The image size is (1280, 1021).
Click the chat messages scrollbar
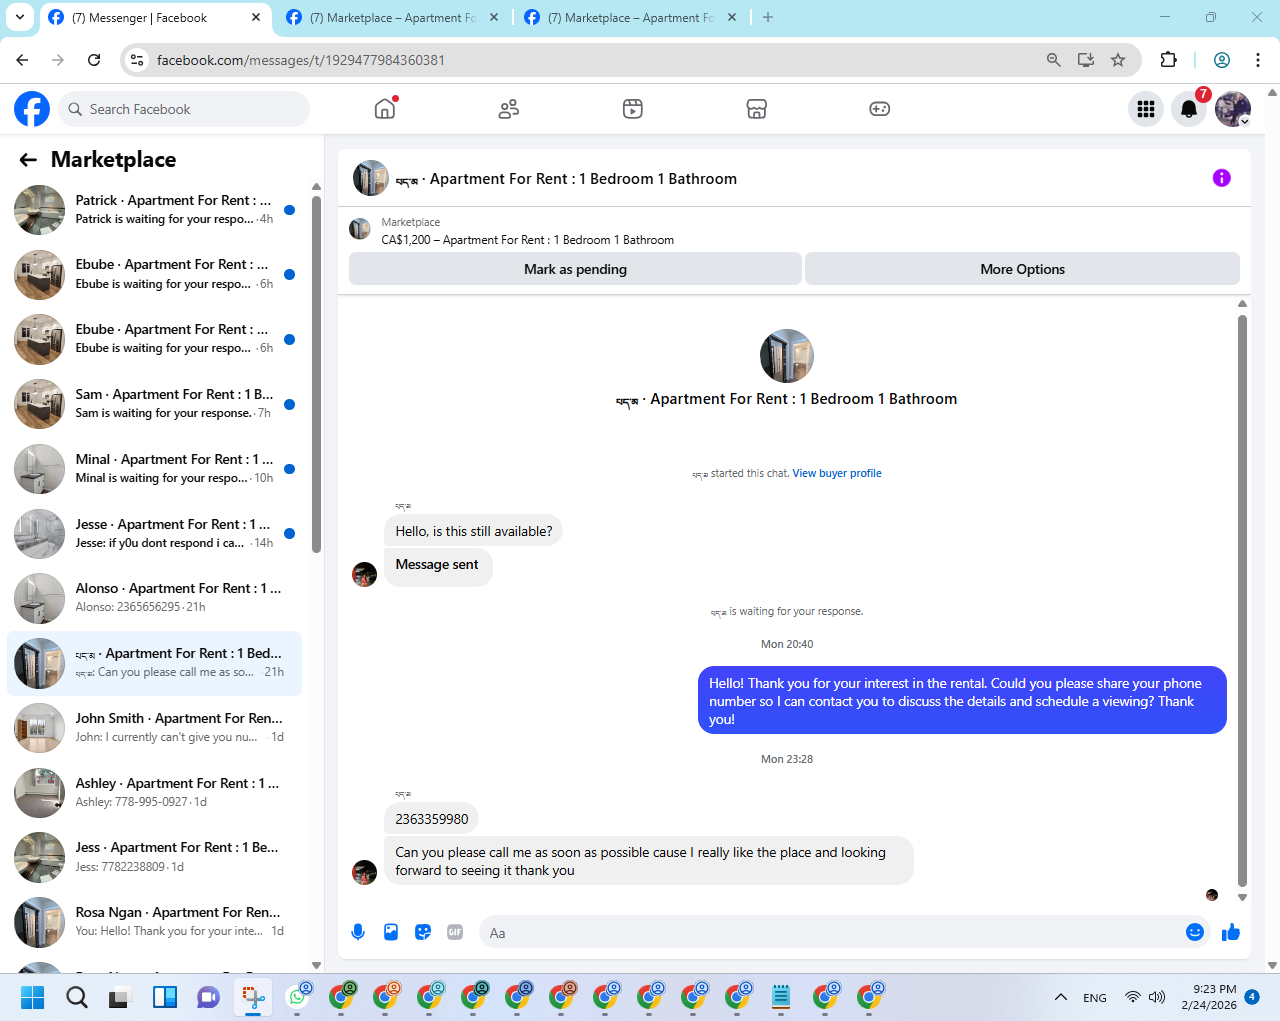[1242, 601]
